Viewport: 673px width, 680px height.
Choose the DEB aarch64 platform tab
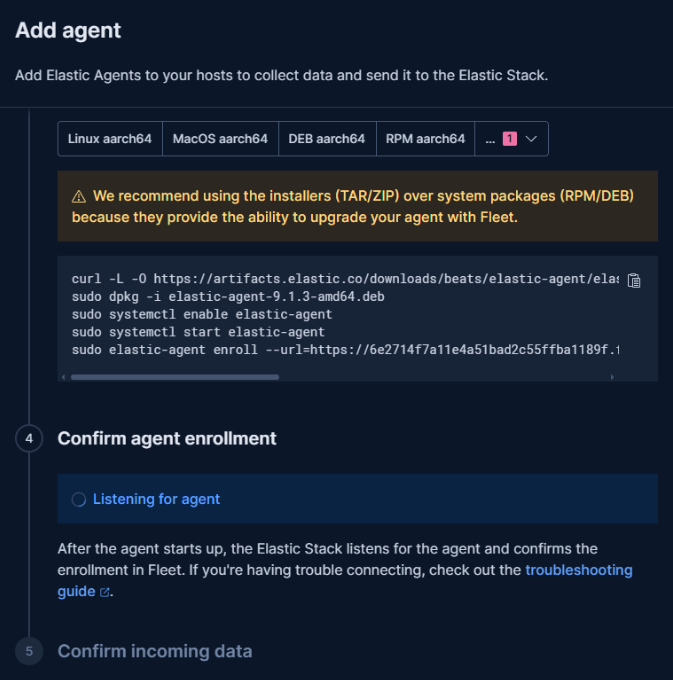click(326, 139)
